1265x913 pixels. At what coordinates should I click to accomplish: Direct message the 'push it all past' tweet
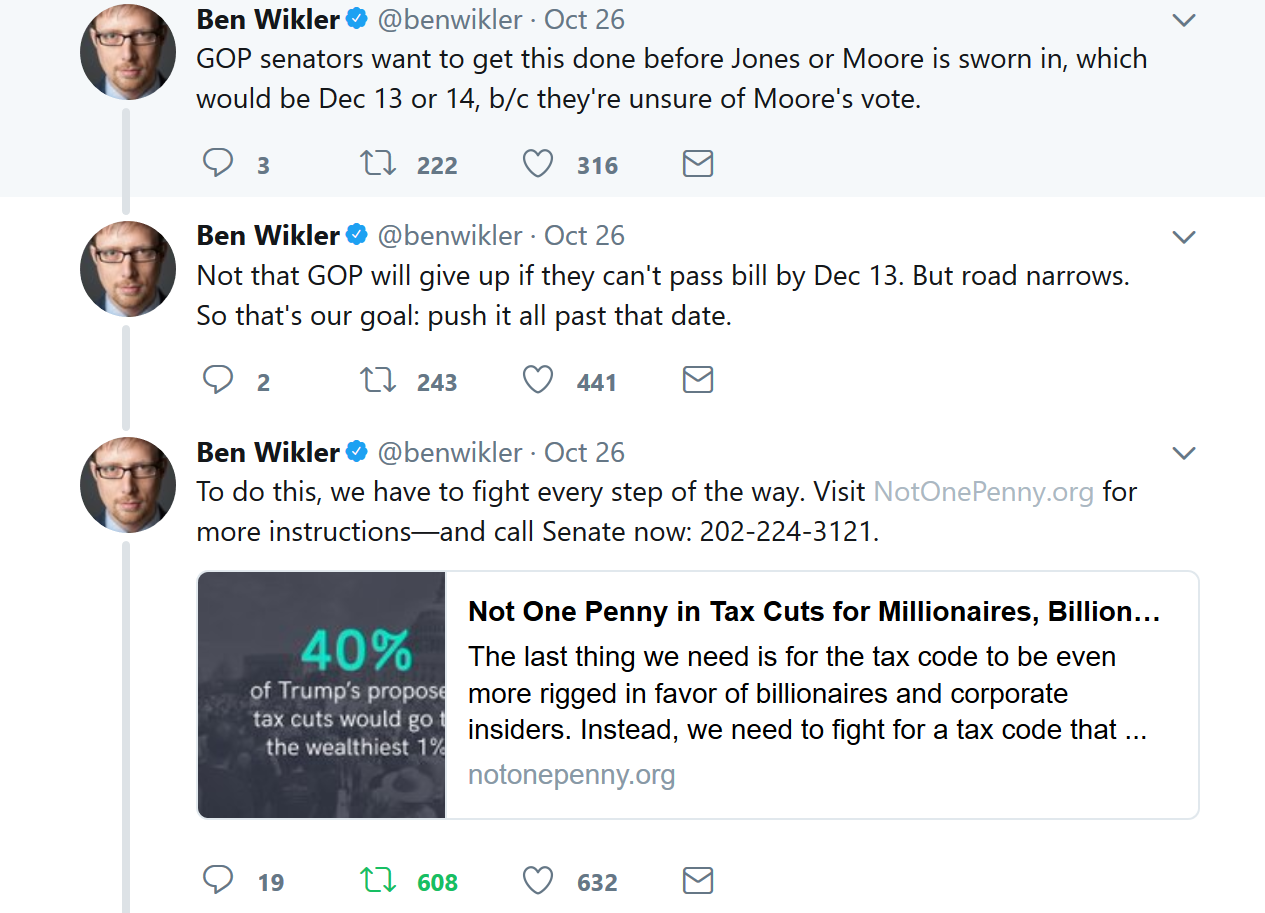pyautogui.click(x=697, y=380)
